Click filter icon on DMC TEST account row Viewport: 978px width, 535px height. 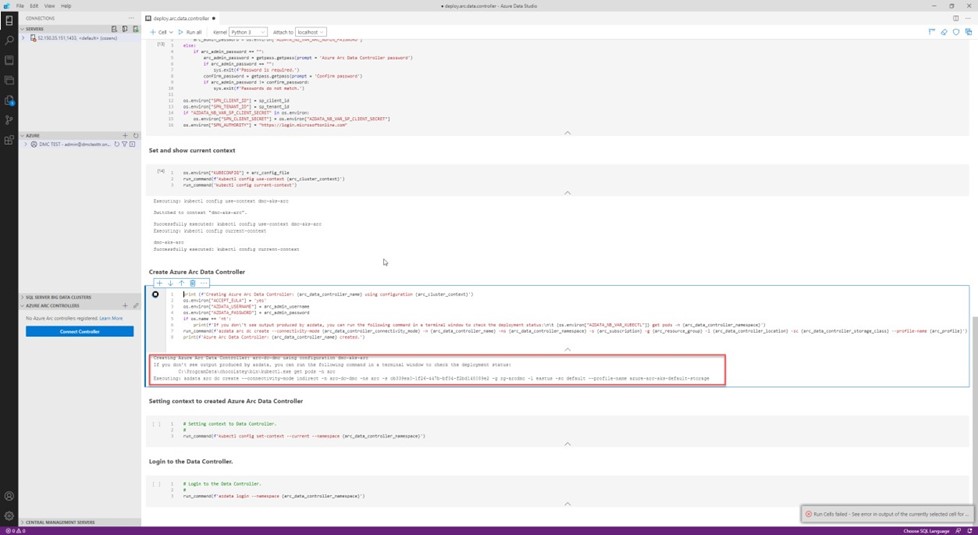(x=125, y=144)
